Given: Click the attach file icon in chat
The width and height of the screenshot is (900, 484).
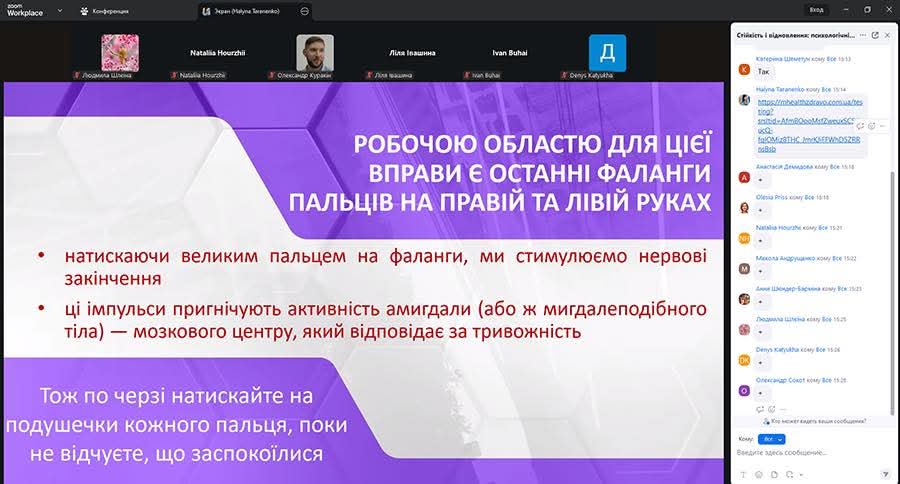Looking at the screenshot, I should pyautogui.click(x=773, y=473).
